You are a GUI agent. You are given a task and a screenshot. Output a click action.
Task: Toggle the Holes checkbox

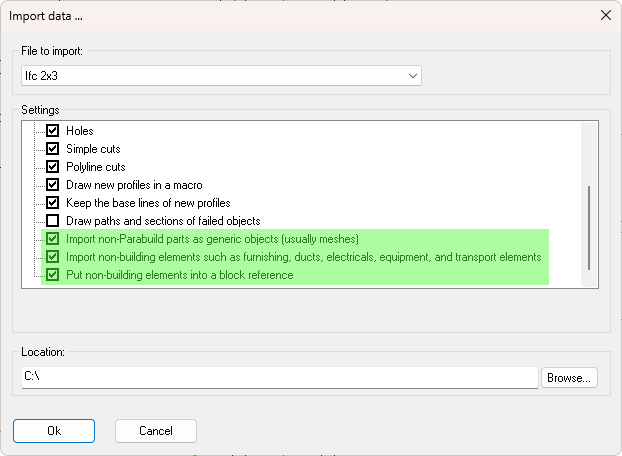[53, 131]
